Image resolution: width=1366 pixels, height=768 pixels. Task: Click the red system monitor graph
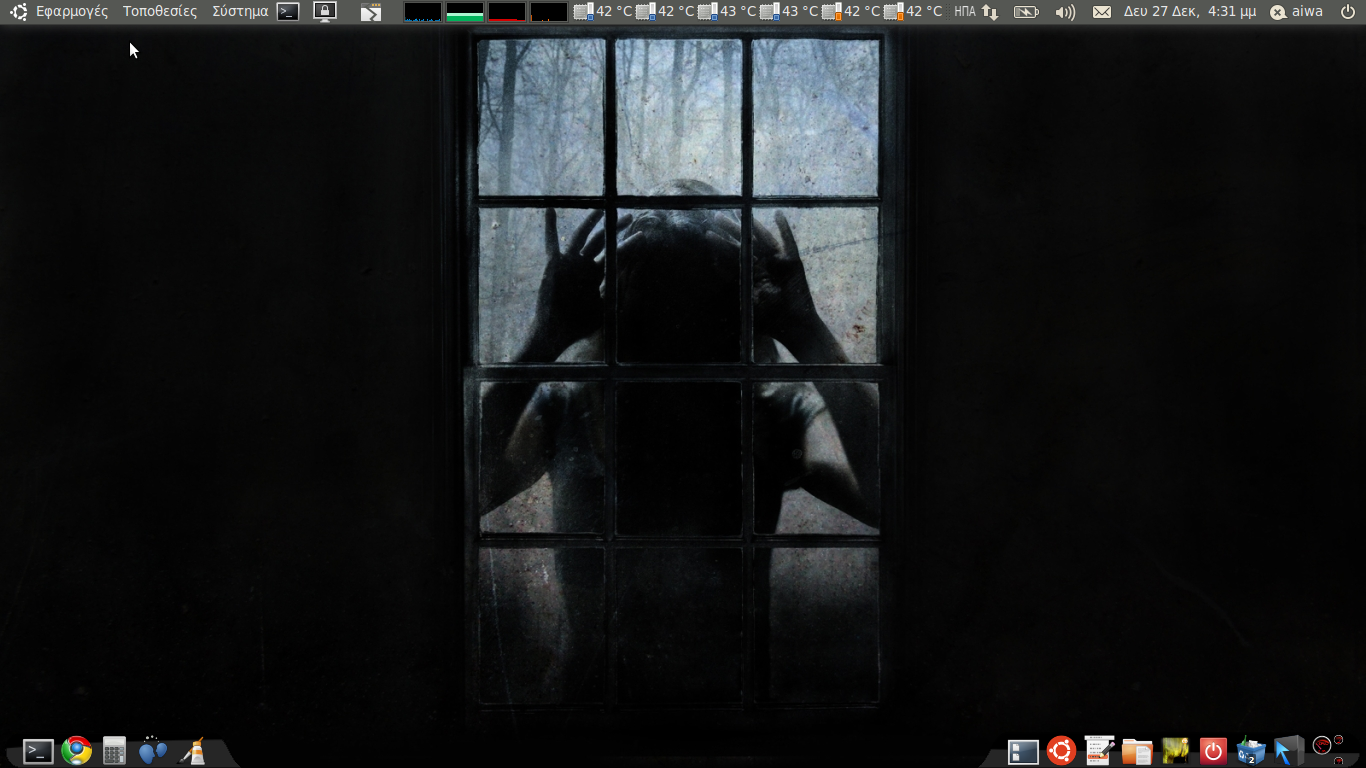click(507, 12)
